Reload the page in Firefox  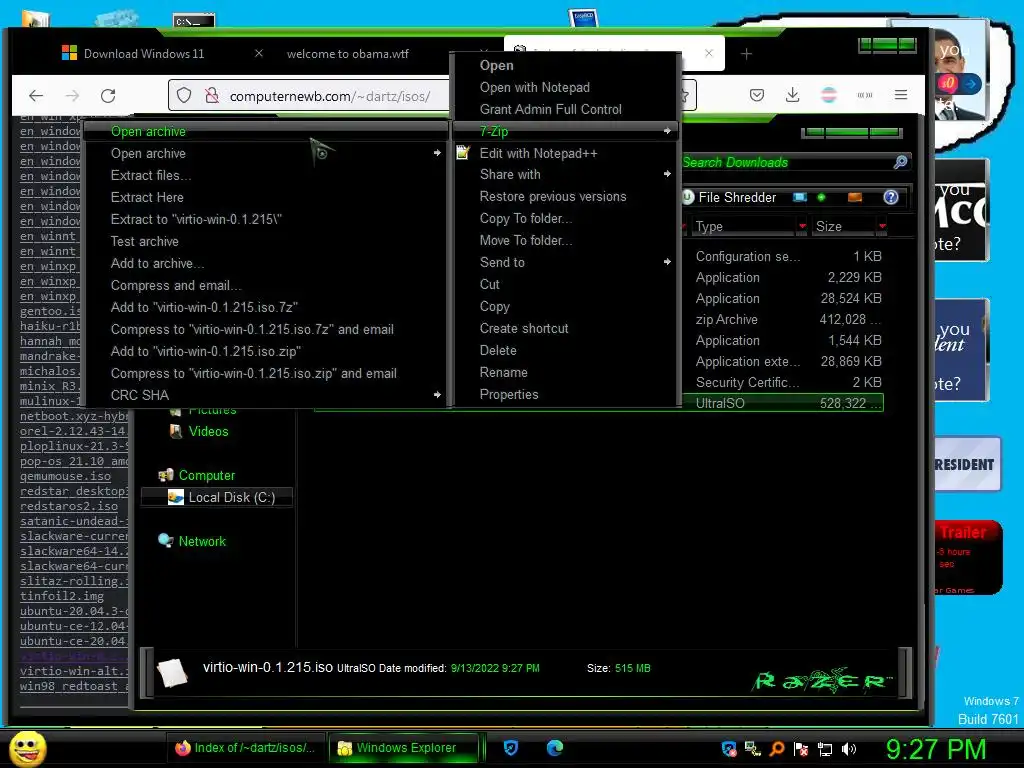click(108, 96)
